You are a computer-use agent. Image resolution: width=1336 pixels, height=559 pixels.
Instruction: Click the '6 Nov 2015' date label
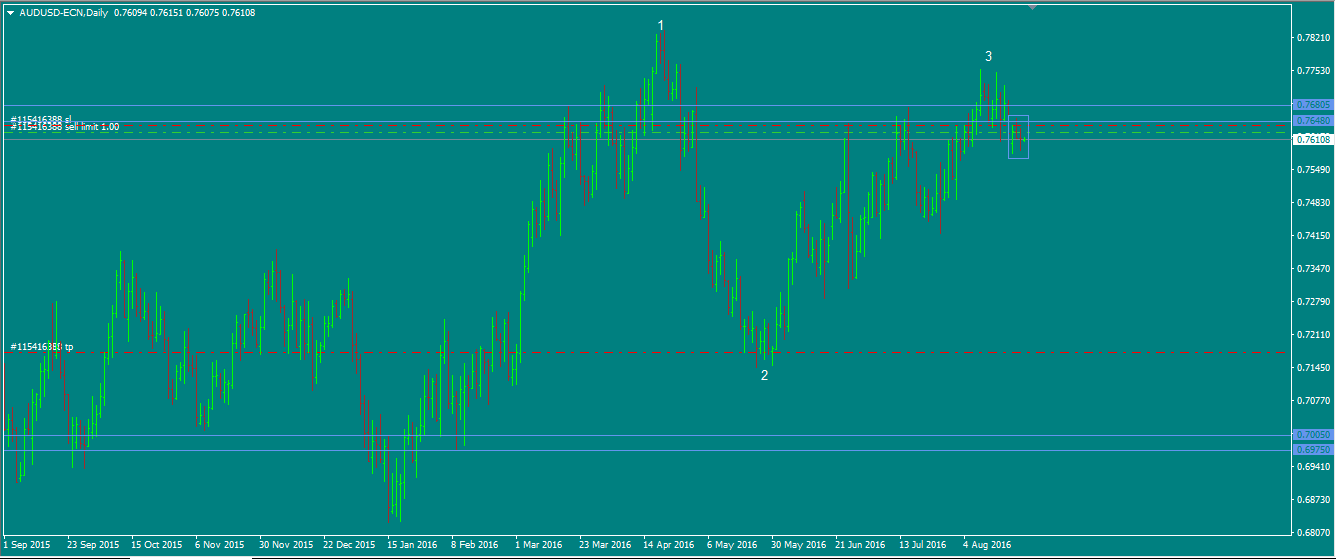[x=220, y=545]
